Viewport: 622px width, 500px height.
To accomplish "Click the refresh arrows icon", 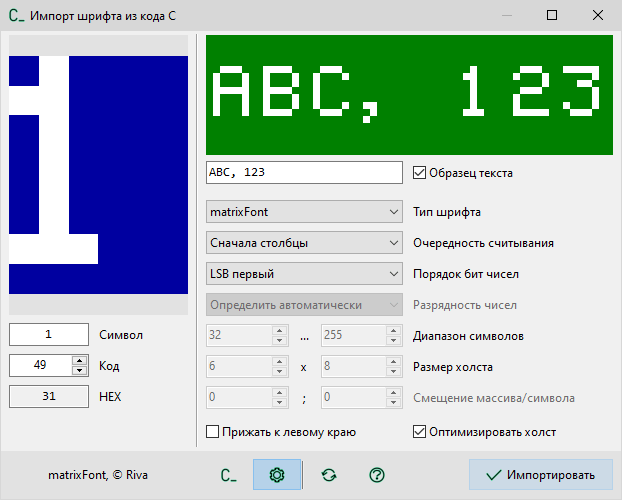I will tap(328, 475).
